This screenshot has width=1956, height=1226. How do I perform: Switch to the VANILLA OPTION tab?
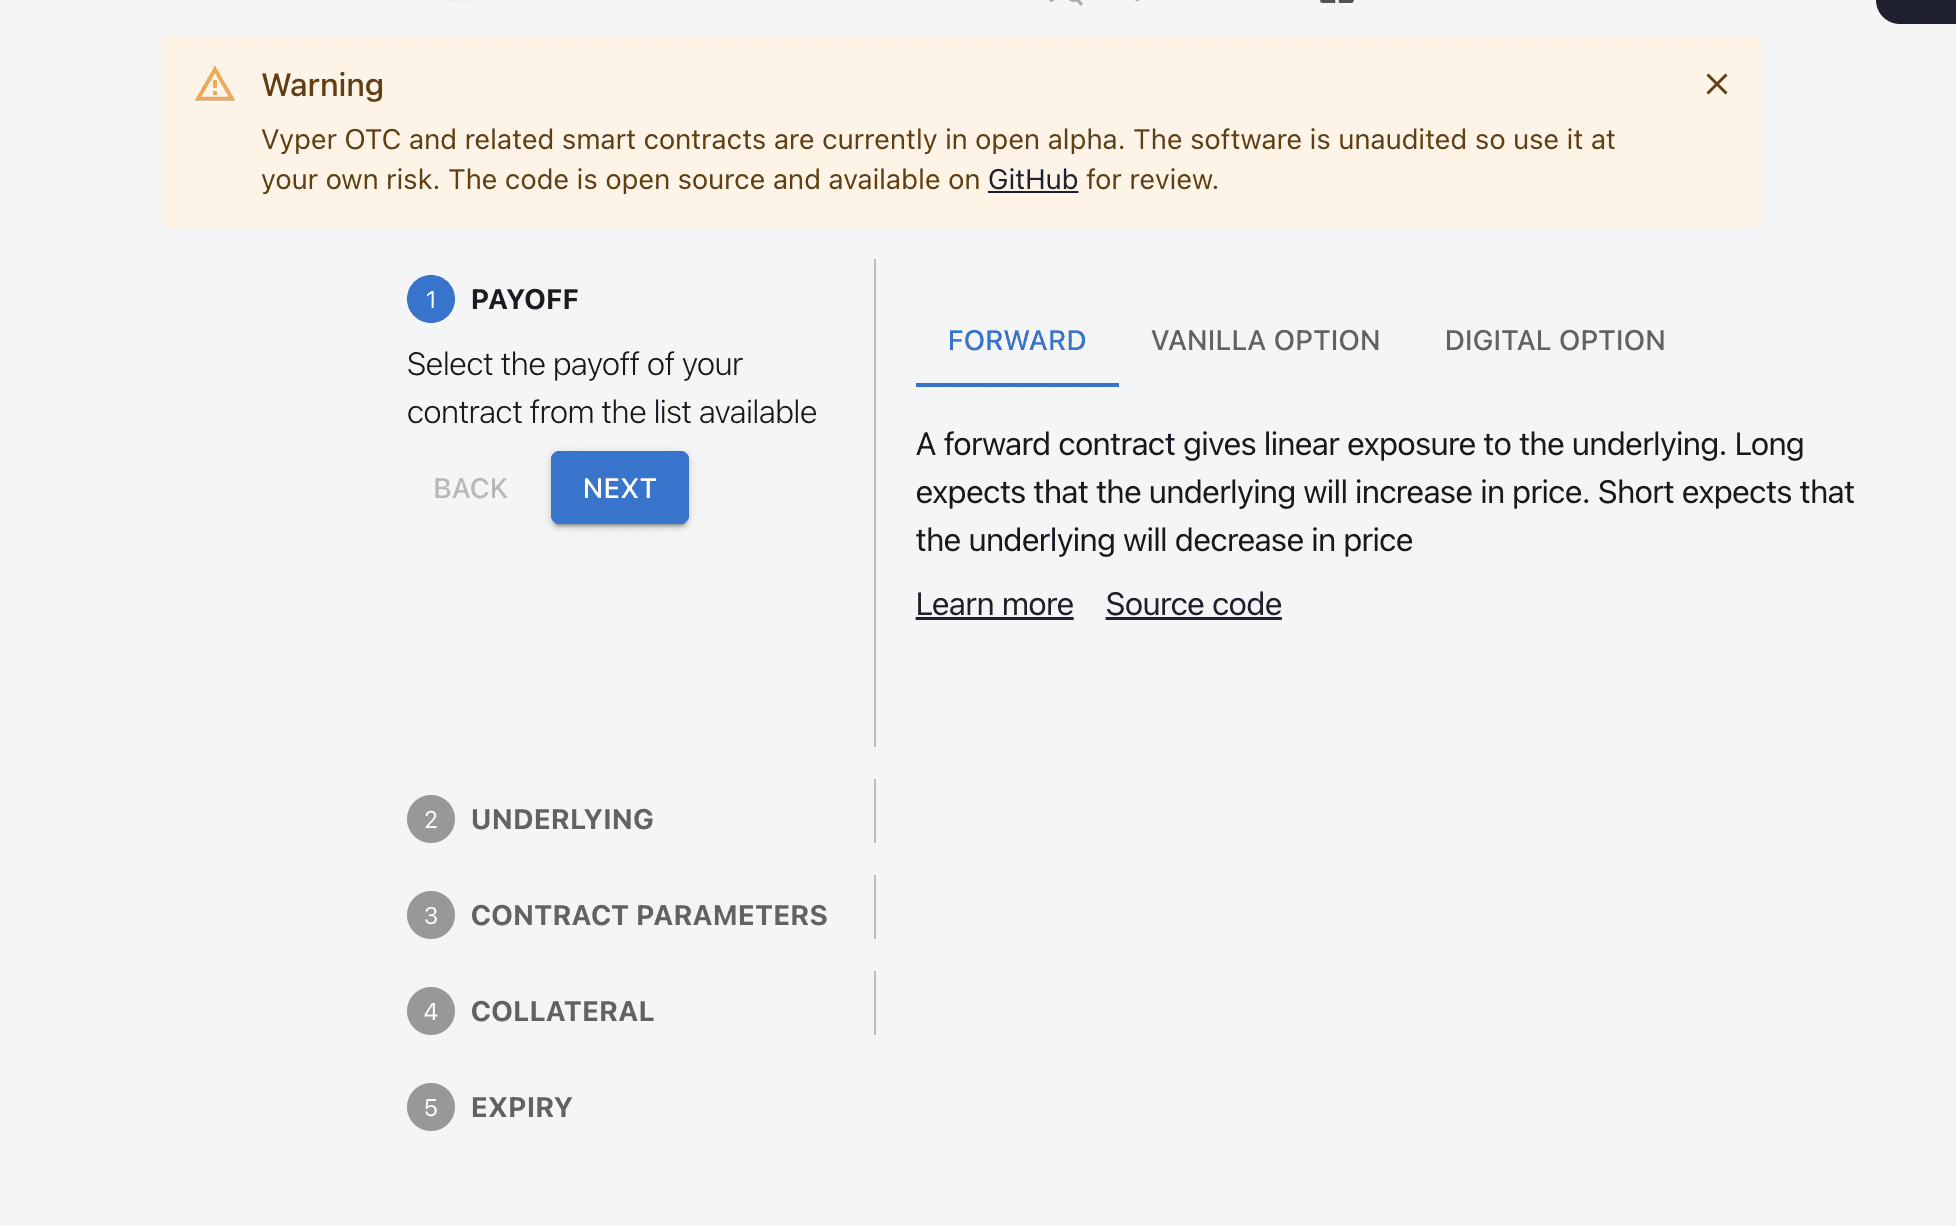(1266, 341)
